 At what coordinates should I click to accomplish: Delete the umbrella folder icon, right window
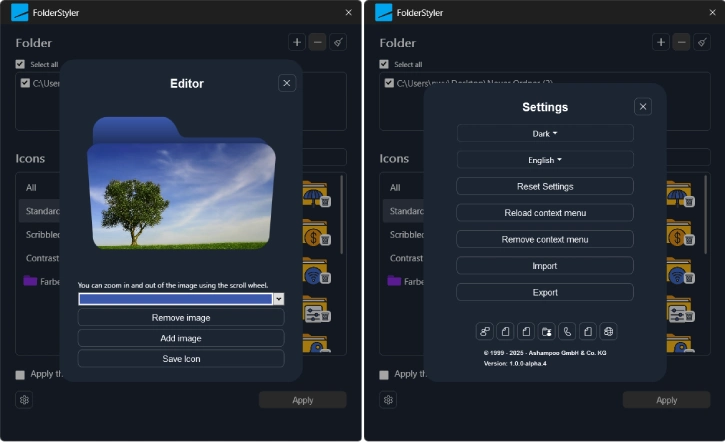[689, 202]
